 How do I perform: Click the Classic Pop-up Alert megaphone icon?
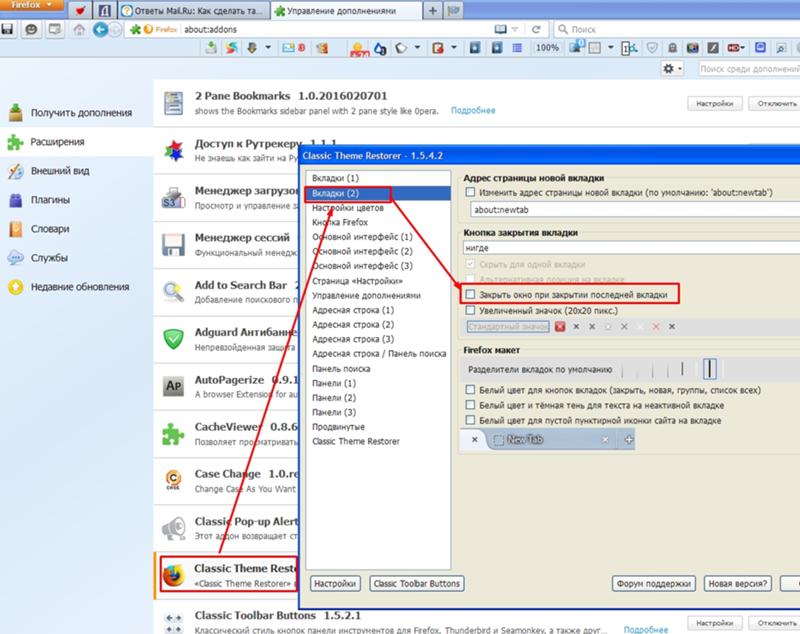(x=173, y=528)
